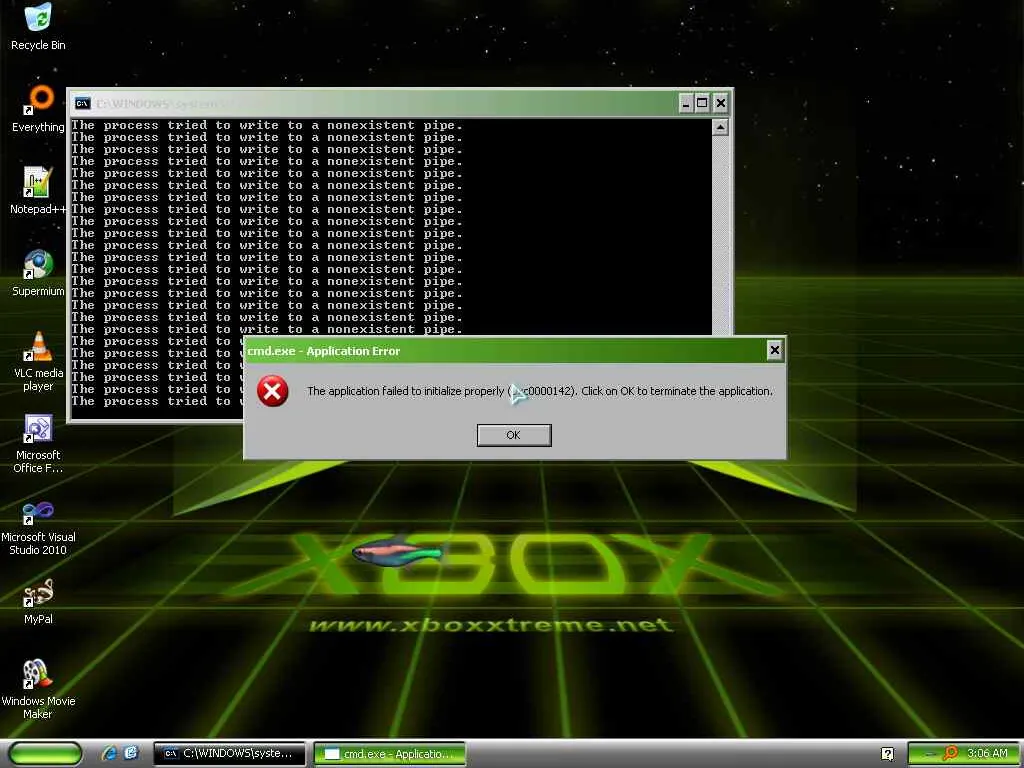Click the orange search icon in system tray
1024x768 pixels.
pos(950,753)
